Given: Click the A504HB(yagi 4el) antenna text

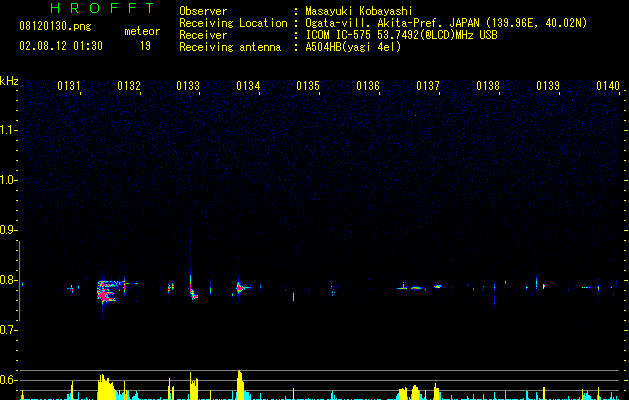Looking at the screenshot, I should (353, 47).
